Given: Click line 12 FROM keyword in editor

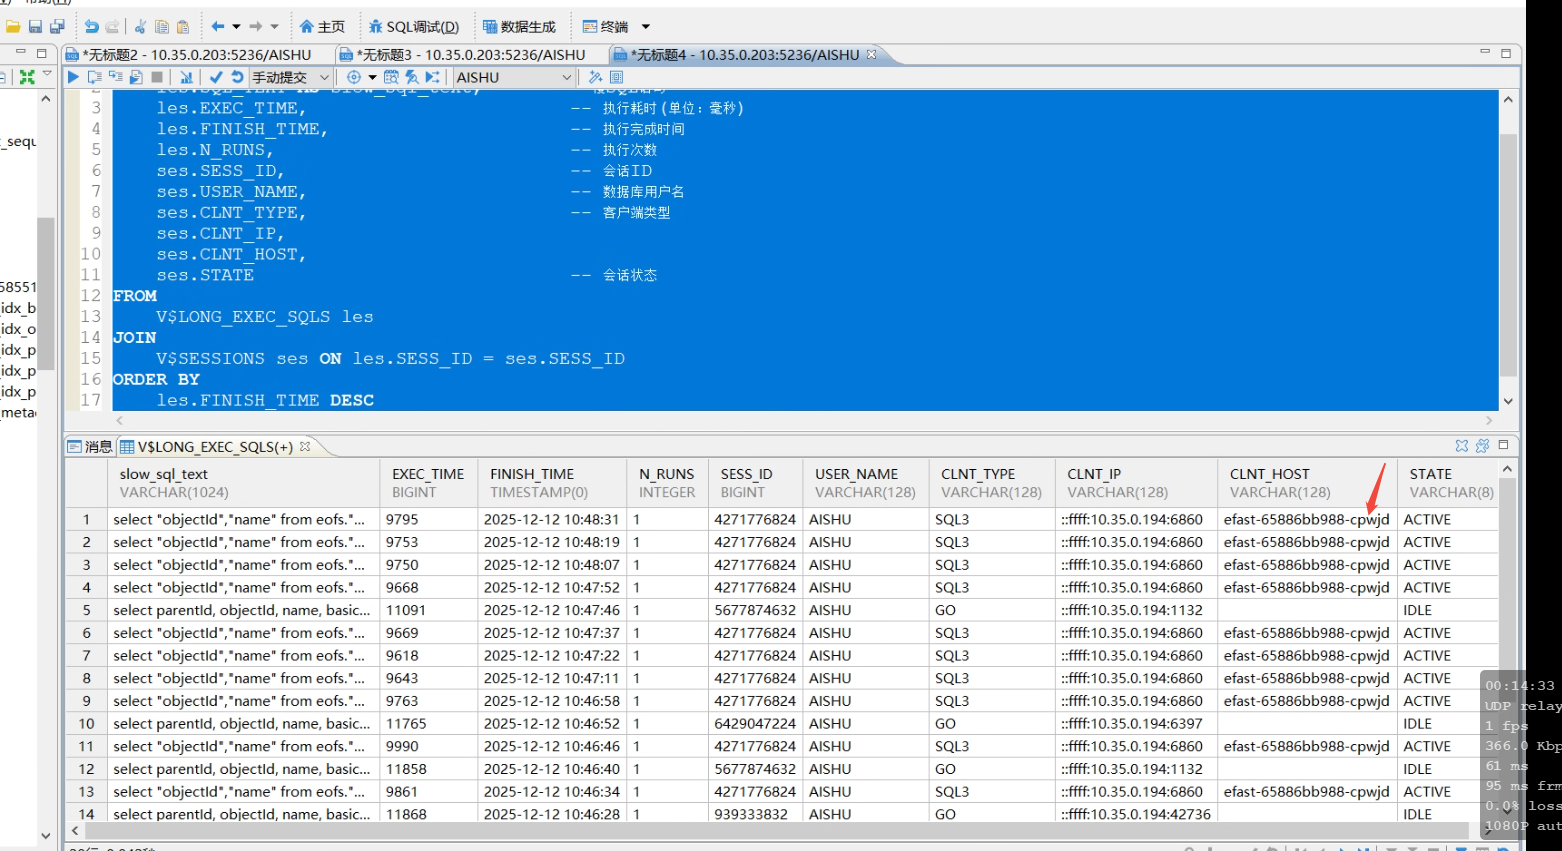Looking at the screenshot, I should click(x=135, y=296).
